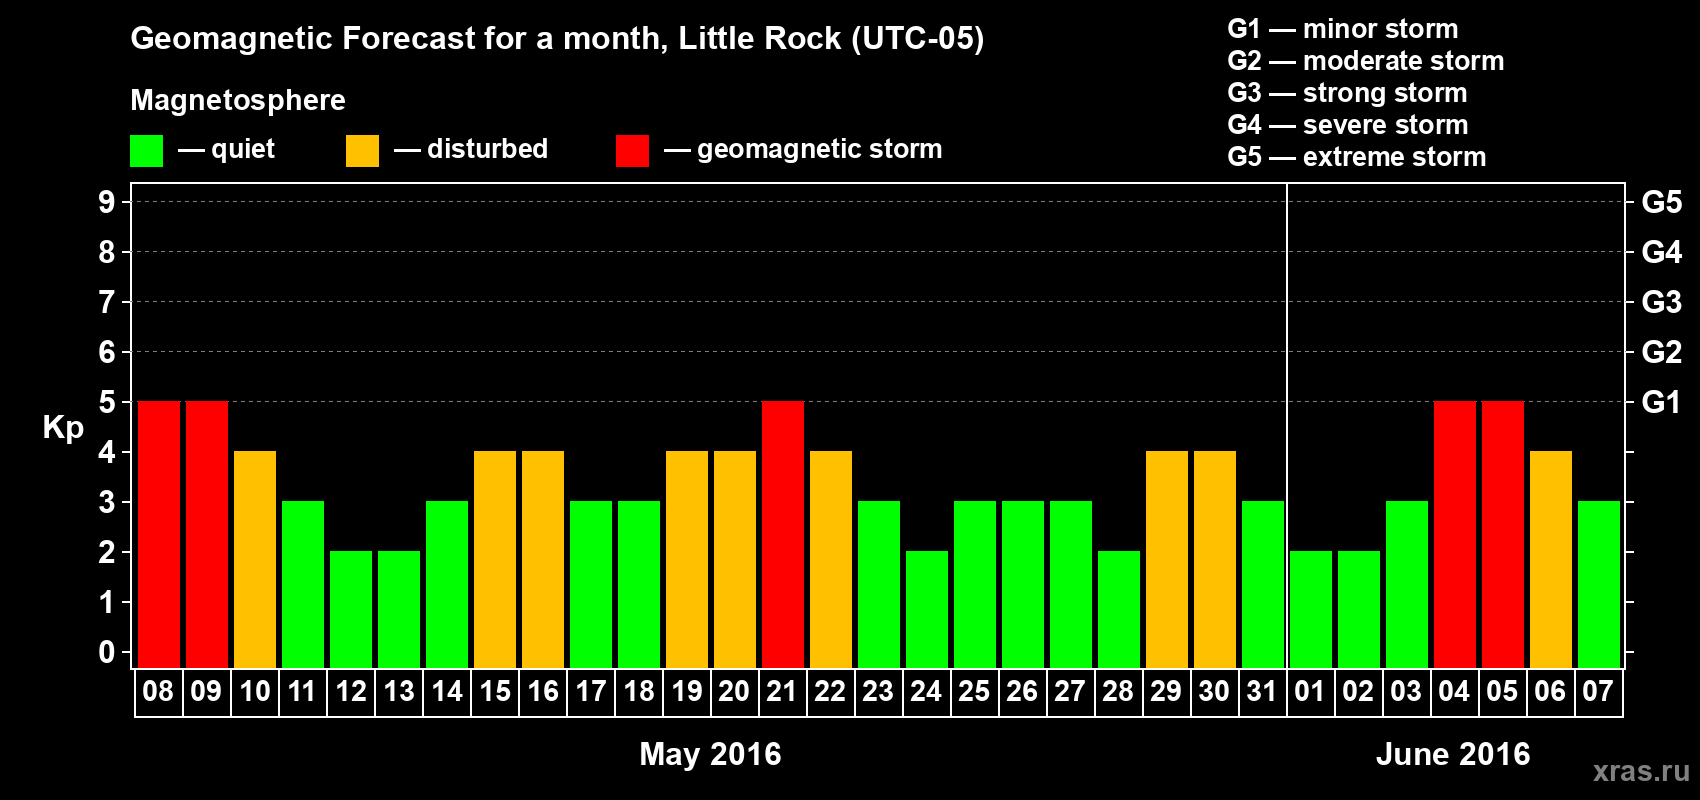1700x800 pixels.
Task: Click the date label 14
Action: pyautogui.click(x=447, y=692)
